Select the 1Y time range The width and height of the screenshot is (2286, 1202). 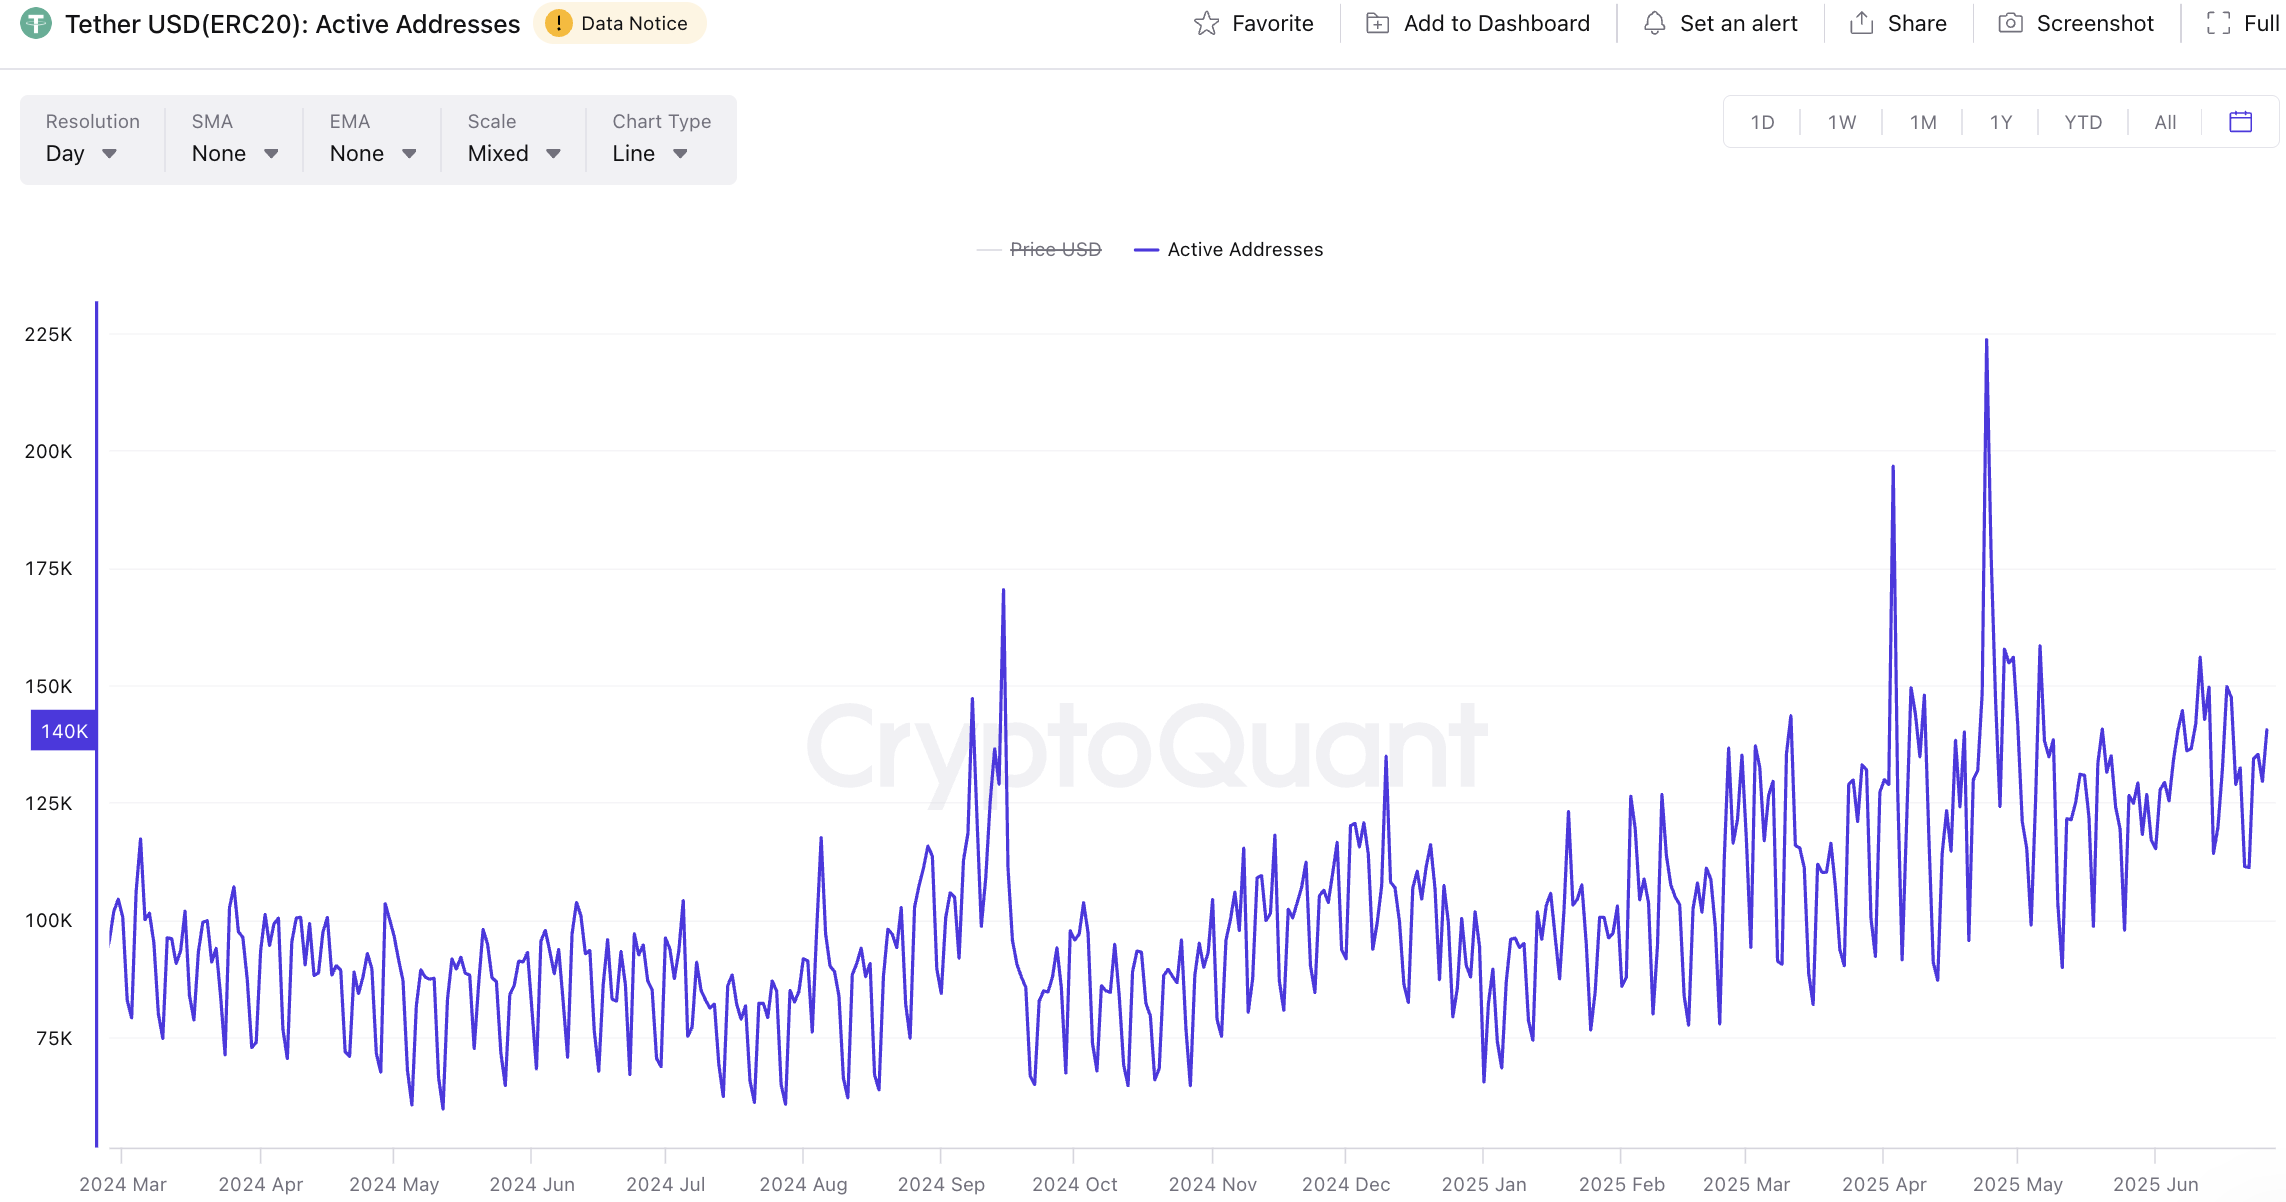point(2000,122)
